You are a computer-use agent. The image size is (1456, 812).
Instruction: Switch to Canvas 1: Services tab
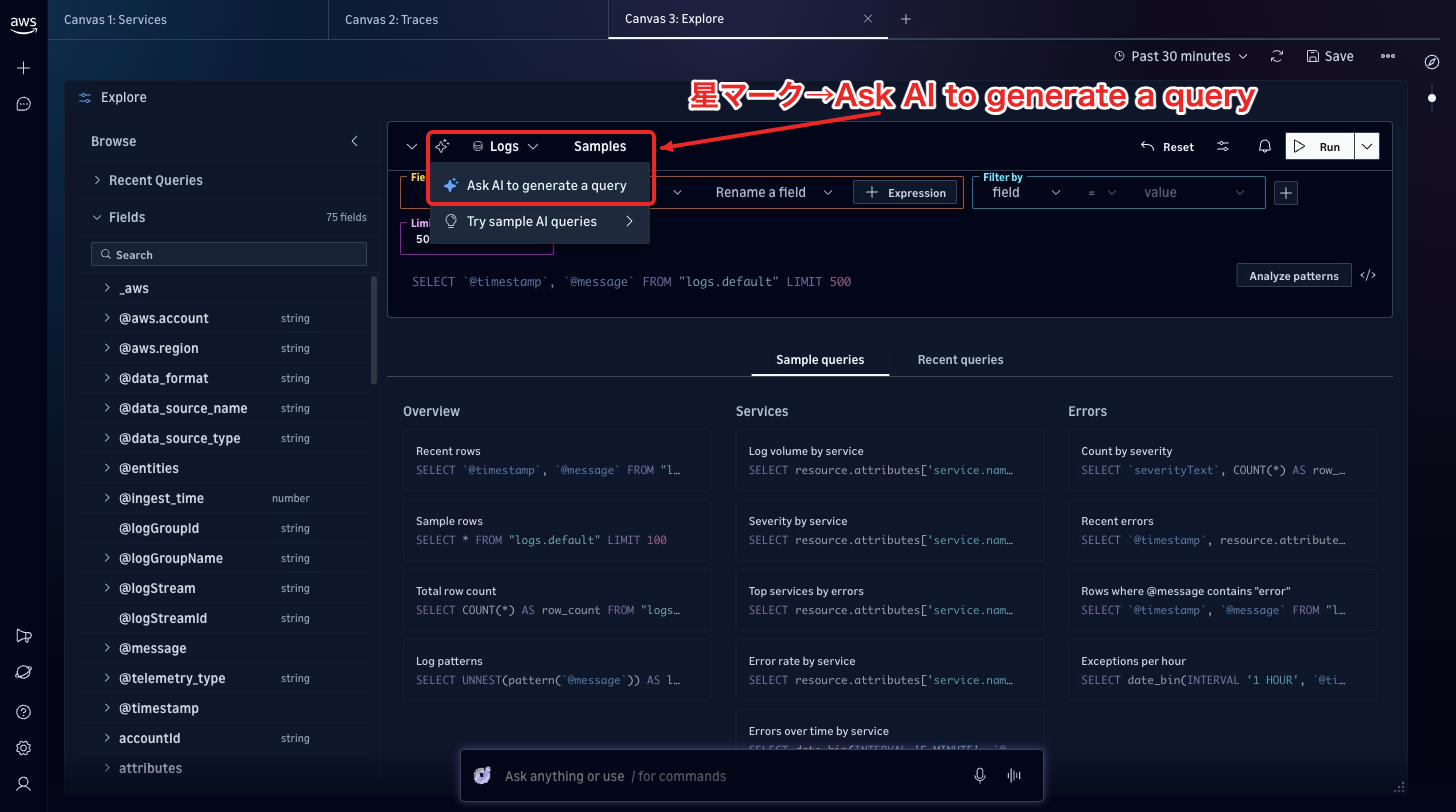click(188, 19)
